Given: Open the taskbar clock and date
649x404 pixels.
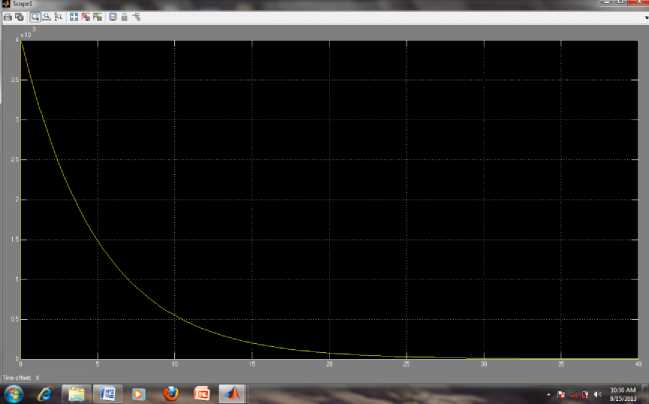Looking at the screenshot, I should [x=623, y=394].
